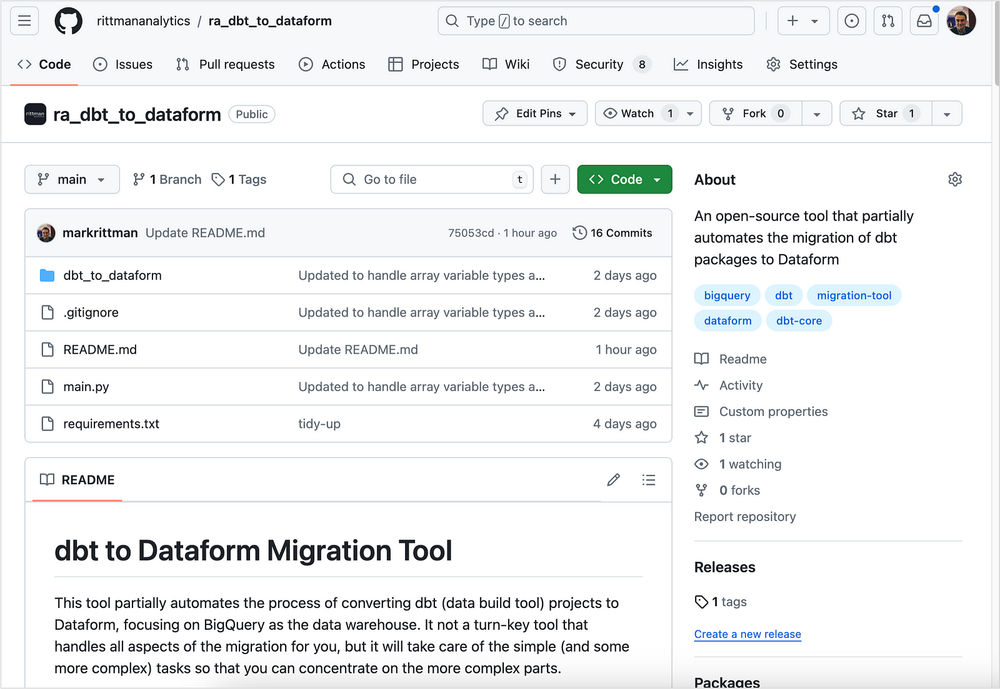Click the GitHub logo home icon
Screen dimensions: 1000x689
click(x=68, y=21)
